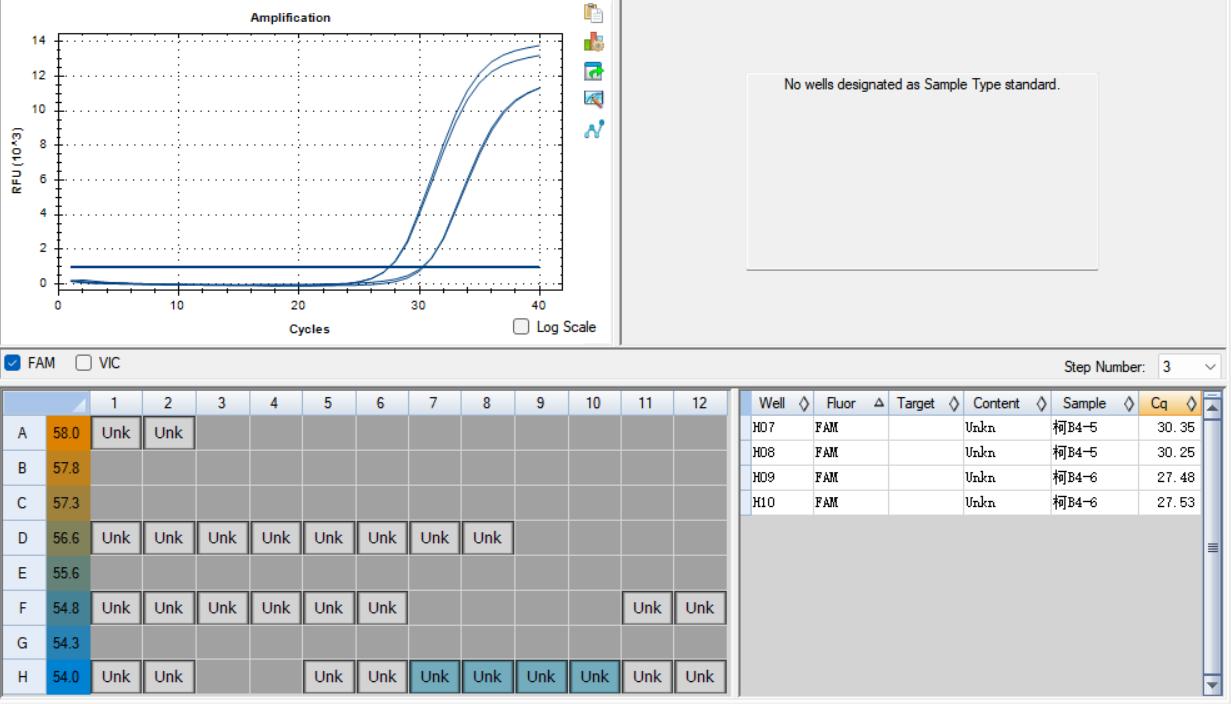The width and height of the screenshot is (1231, 704).
Task: Click the Cq column sort diamond
Action: click(x=1191, y=403)
